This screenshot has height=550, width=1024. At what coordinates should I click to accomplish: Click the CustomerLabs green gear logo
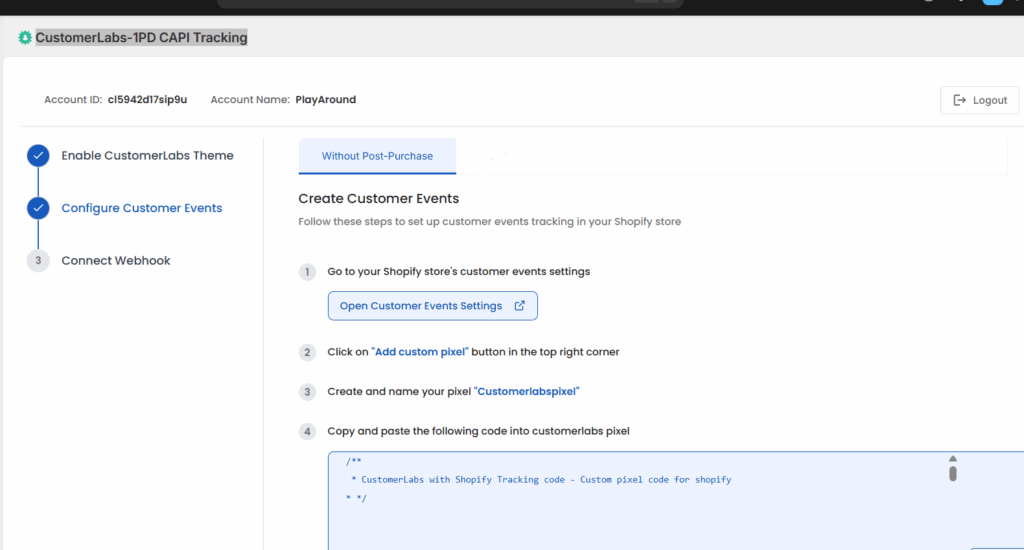(25, 38)
